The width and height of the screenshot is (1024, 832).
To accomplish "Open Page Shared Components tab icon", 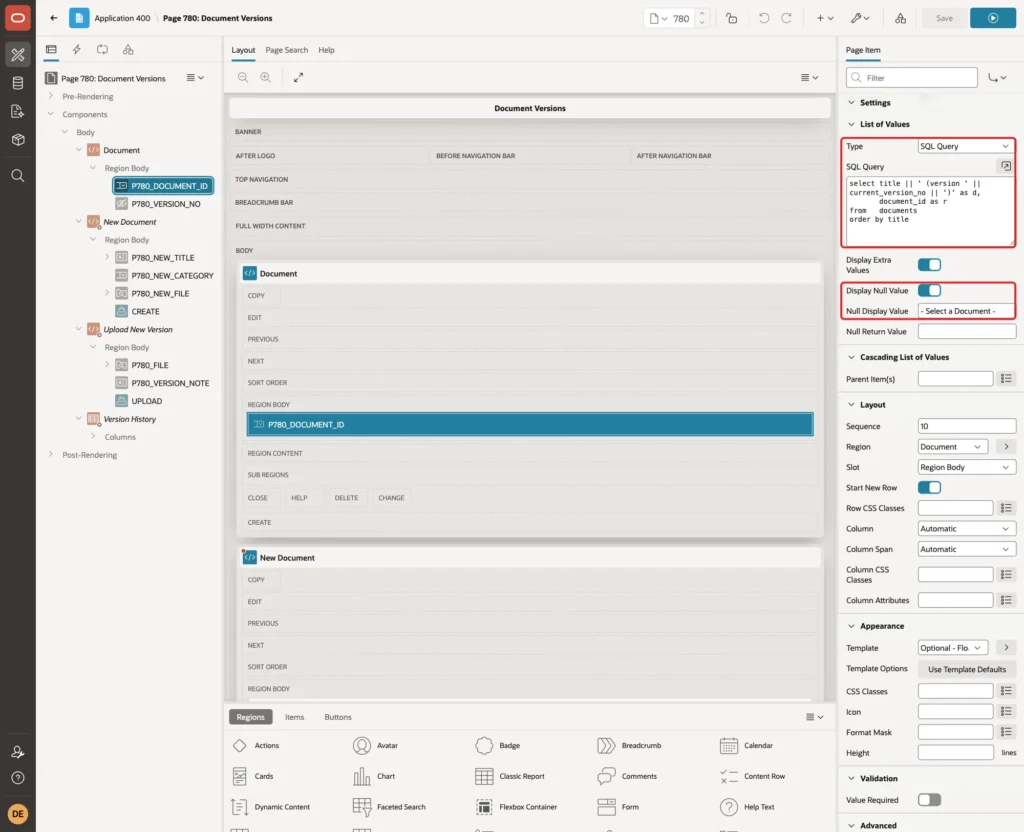I will (x=128, y=50).
